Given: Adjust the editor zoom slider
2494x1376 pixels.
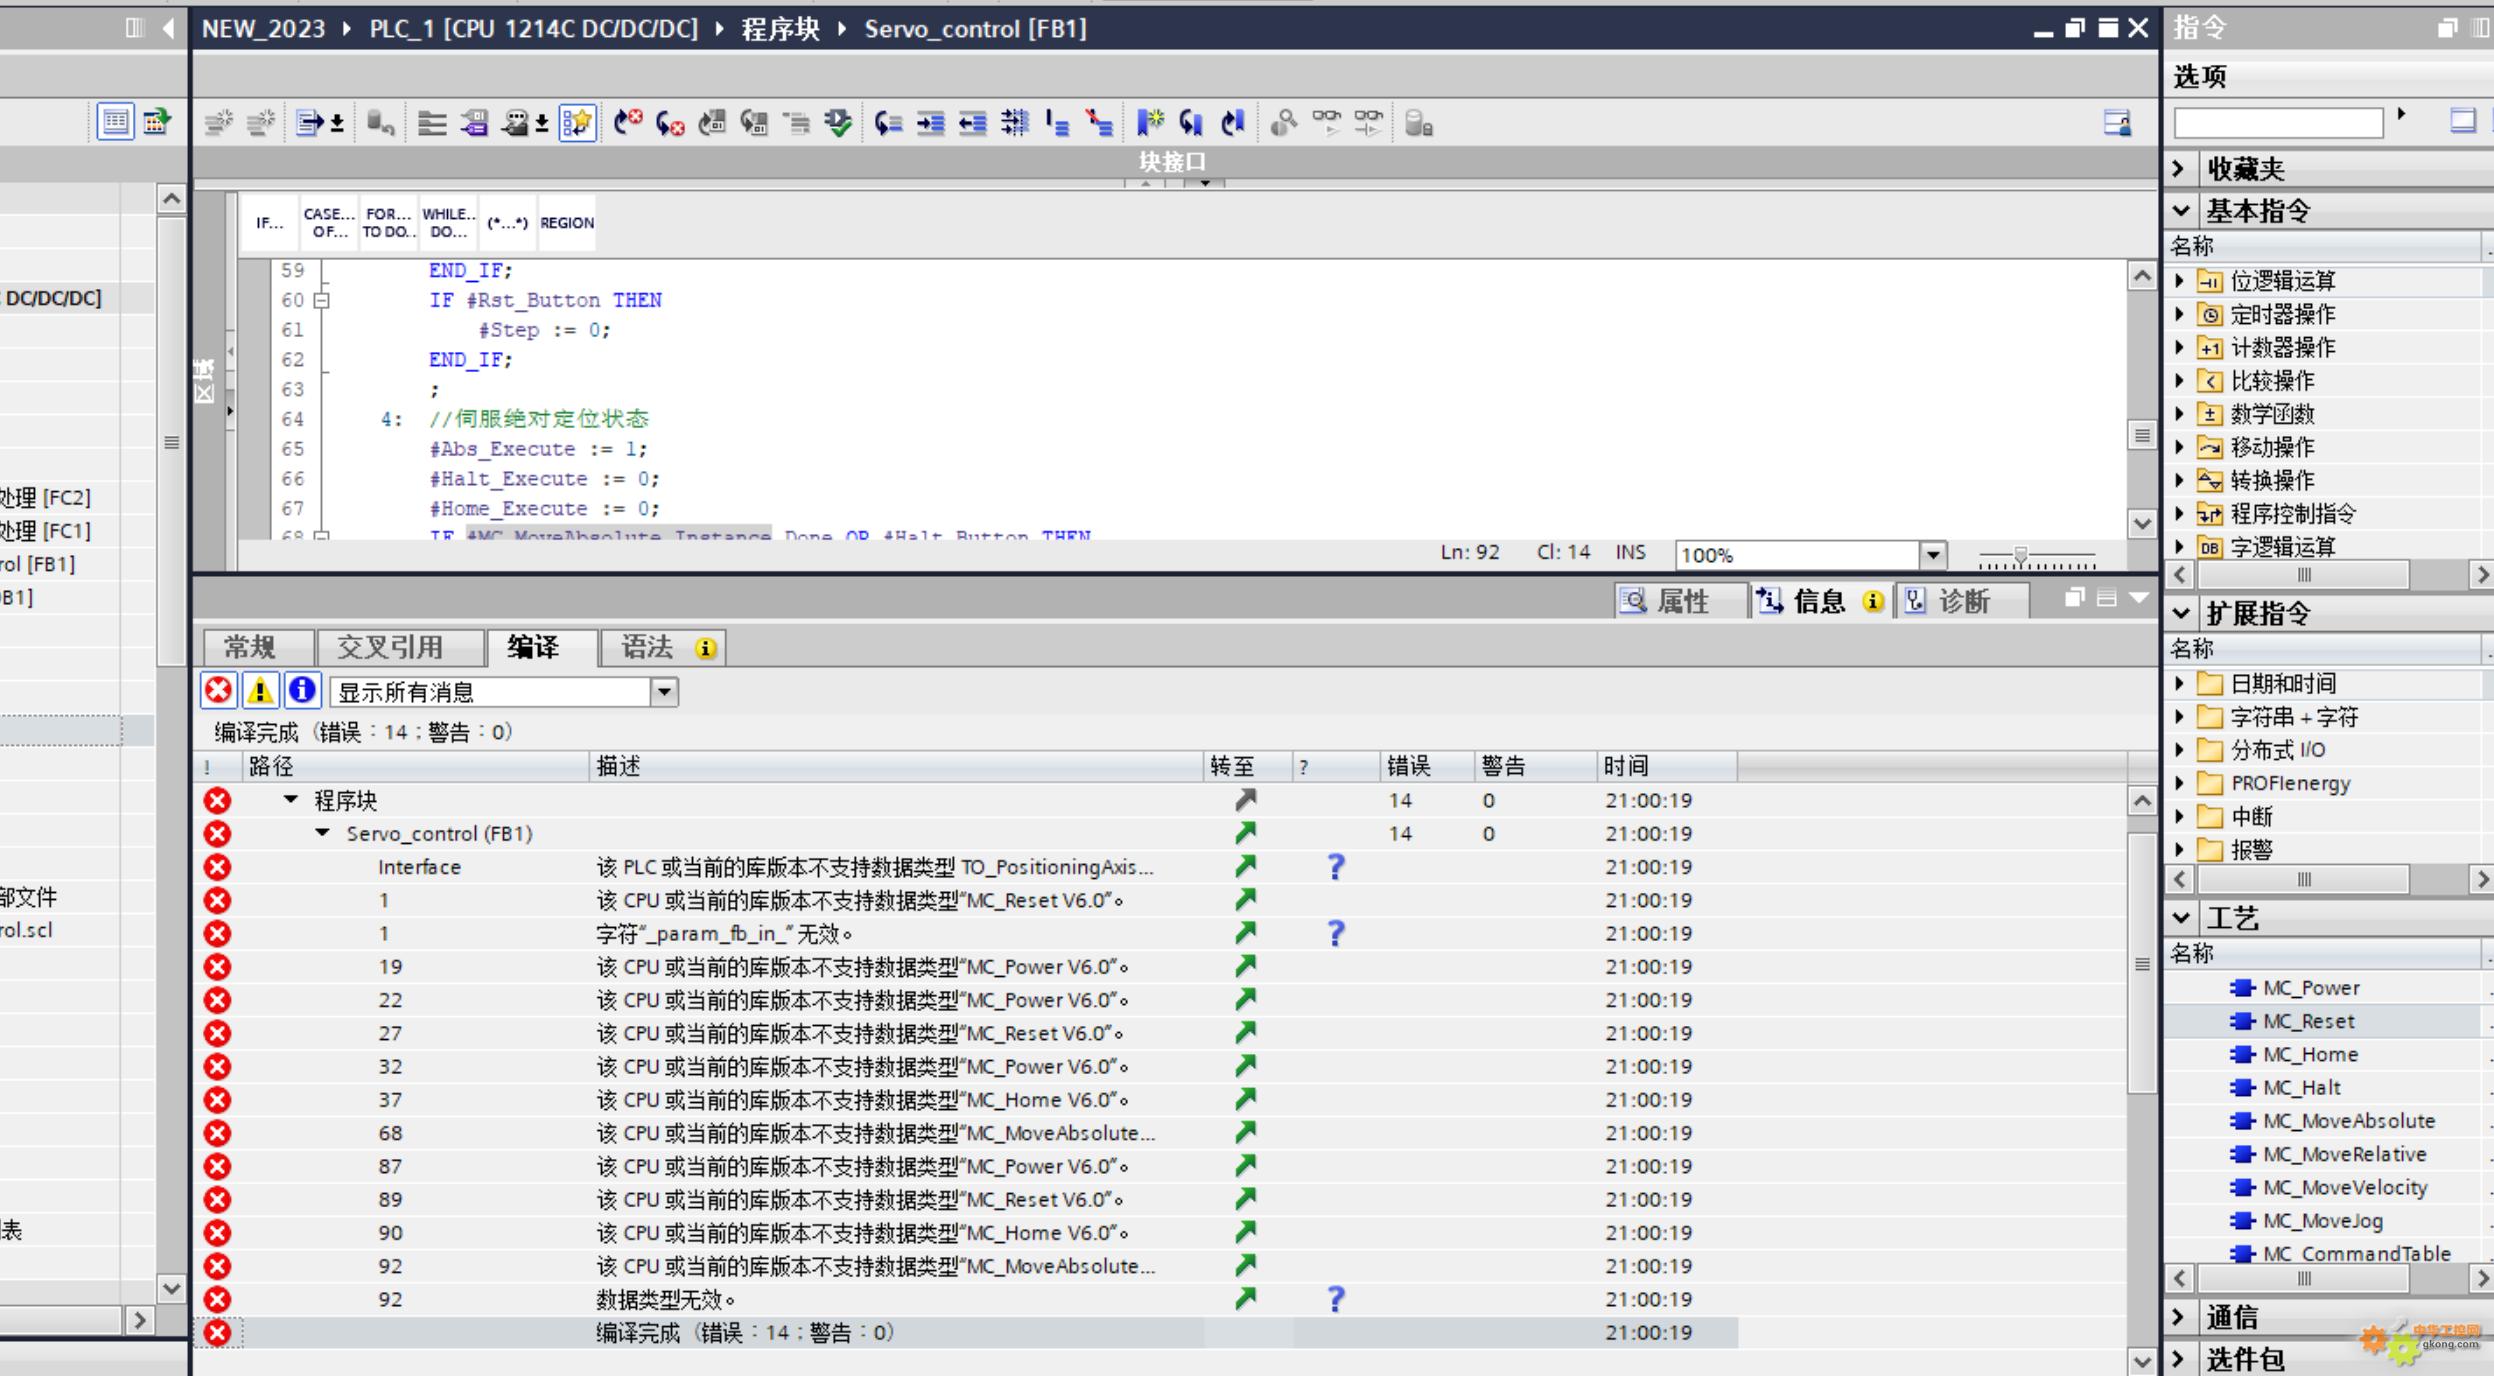Looking at the screenshot, I should (2021, 555).
